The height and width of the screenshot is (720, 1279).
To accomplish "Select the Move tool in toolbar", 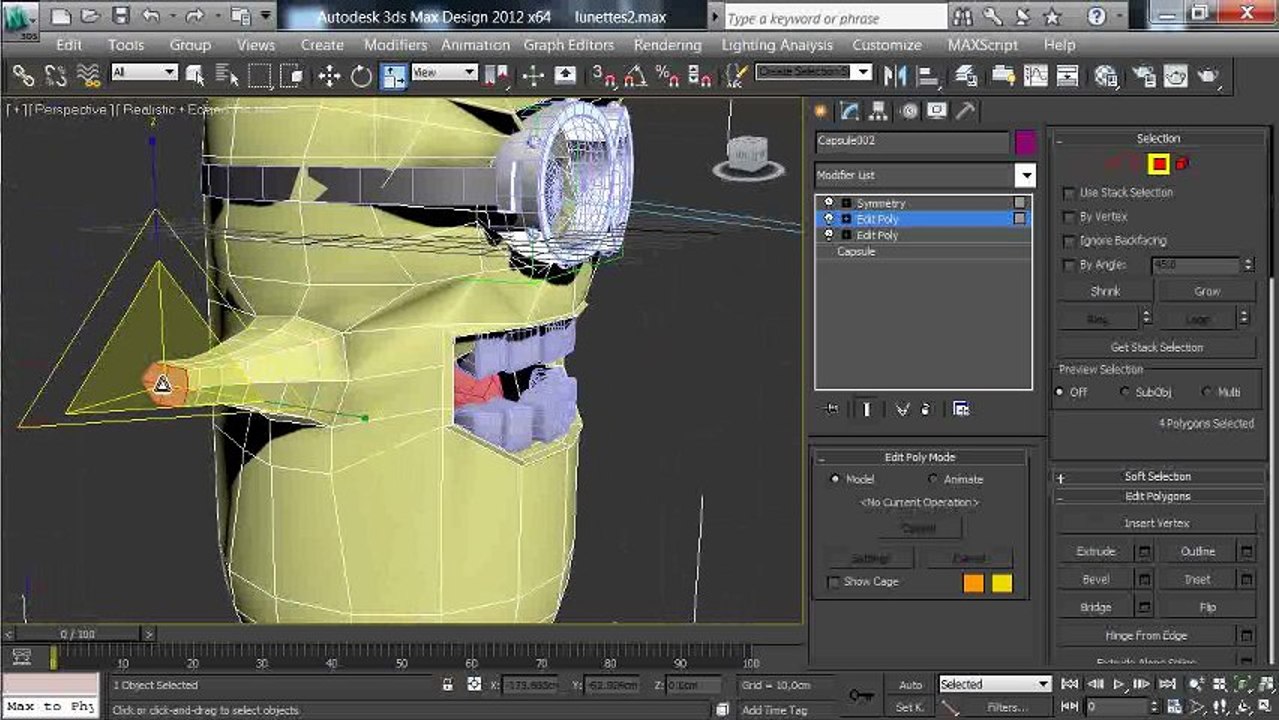I will tap(329, 76).
